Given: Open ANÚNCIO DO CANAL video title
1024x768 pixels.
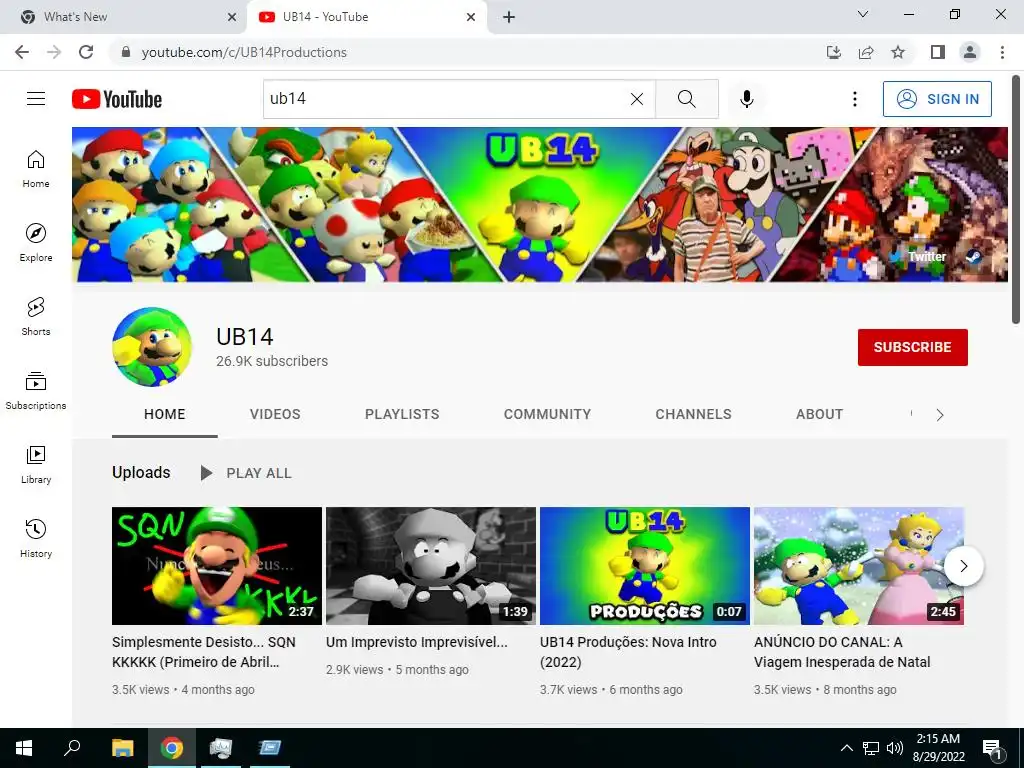Looking at the screenshot, I should 842,652.
